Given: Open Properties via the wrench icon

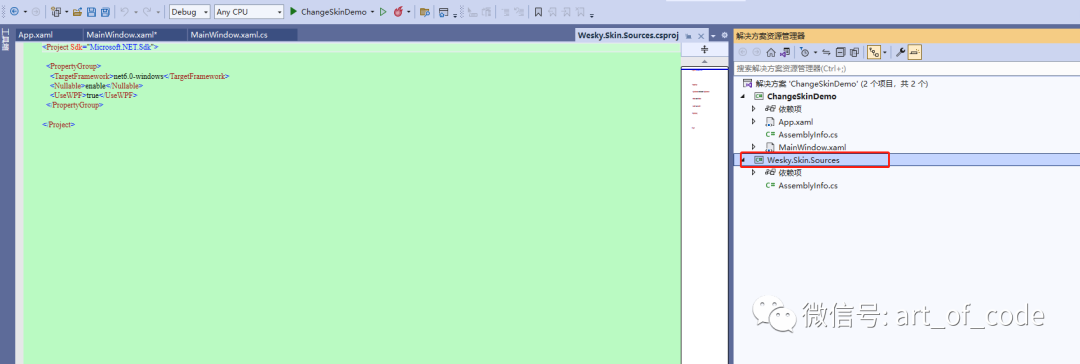Looking at the screenshot, I should [900, 52].
